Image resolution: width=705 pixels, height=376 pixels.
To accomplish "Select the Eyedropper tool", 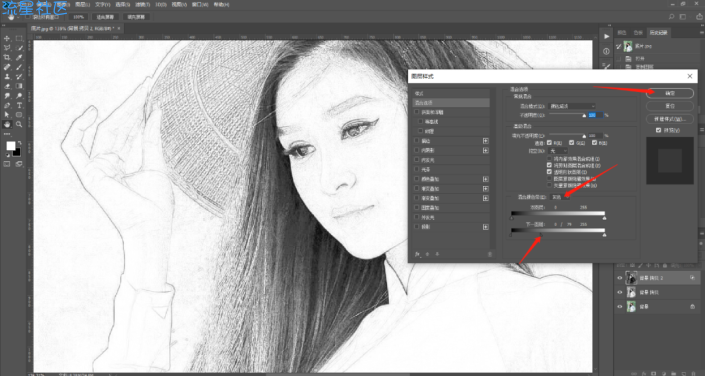I will [19, 58].
